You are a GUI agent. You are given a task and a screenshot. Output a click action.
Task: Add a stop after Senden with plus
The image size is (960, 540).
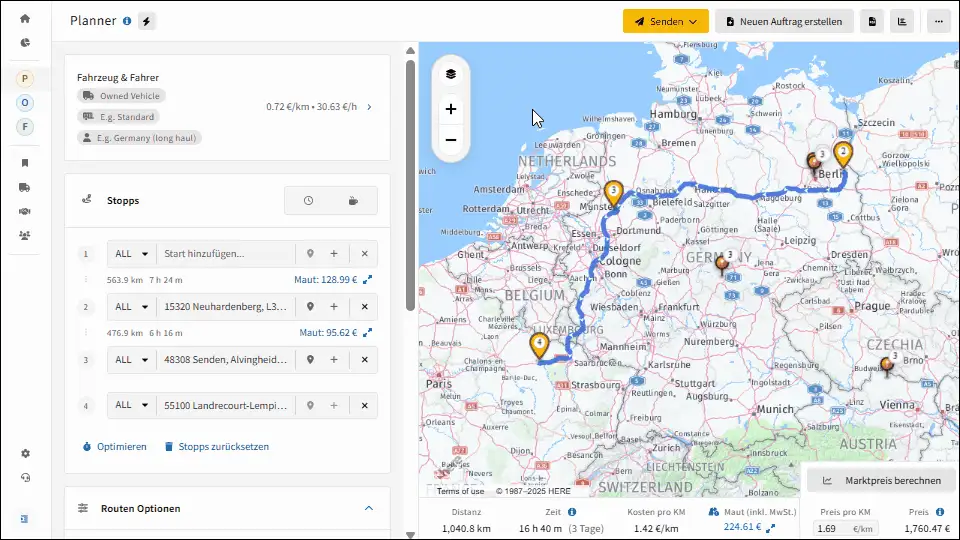[334, 360]
